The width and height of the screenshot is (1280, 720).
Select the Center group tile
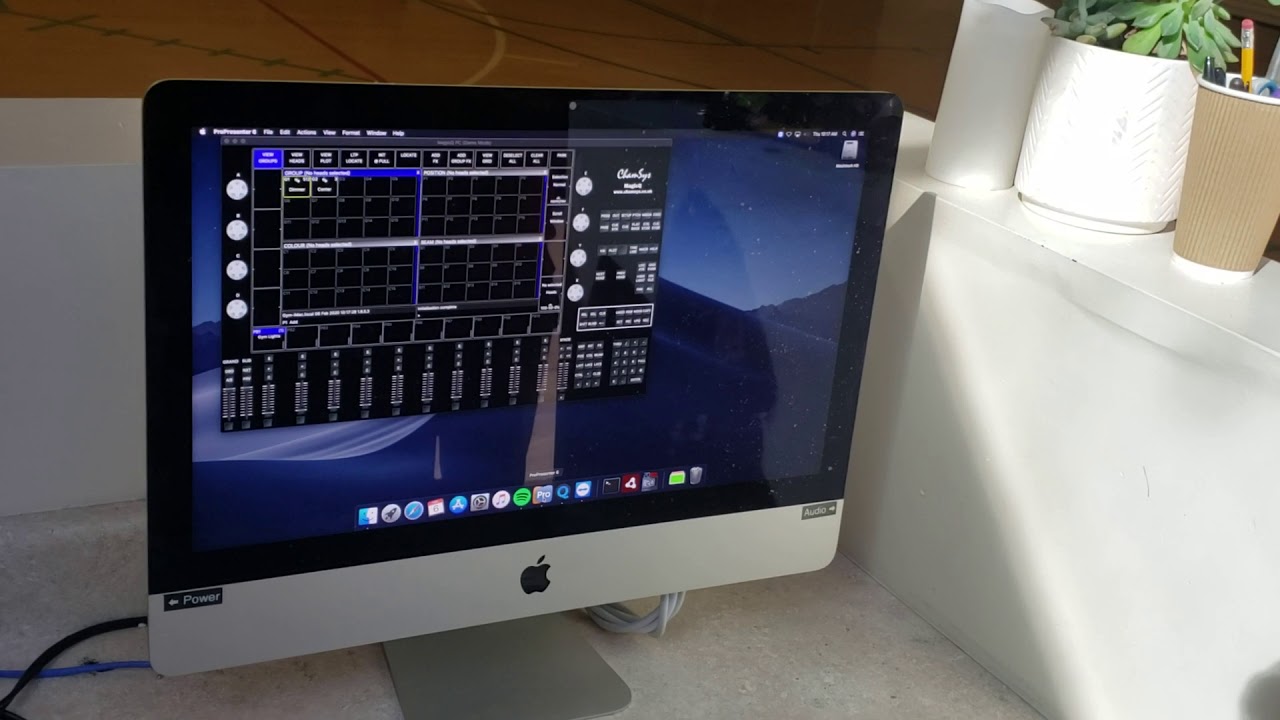click(x=324, y=186)
